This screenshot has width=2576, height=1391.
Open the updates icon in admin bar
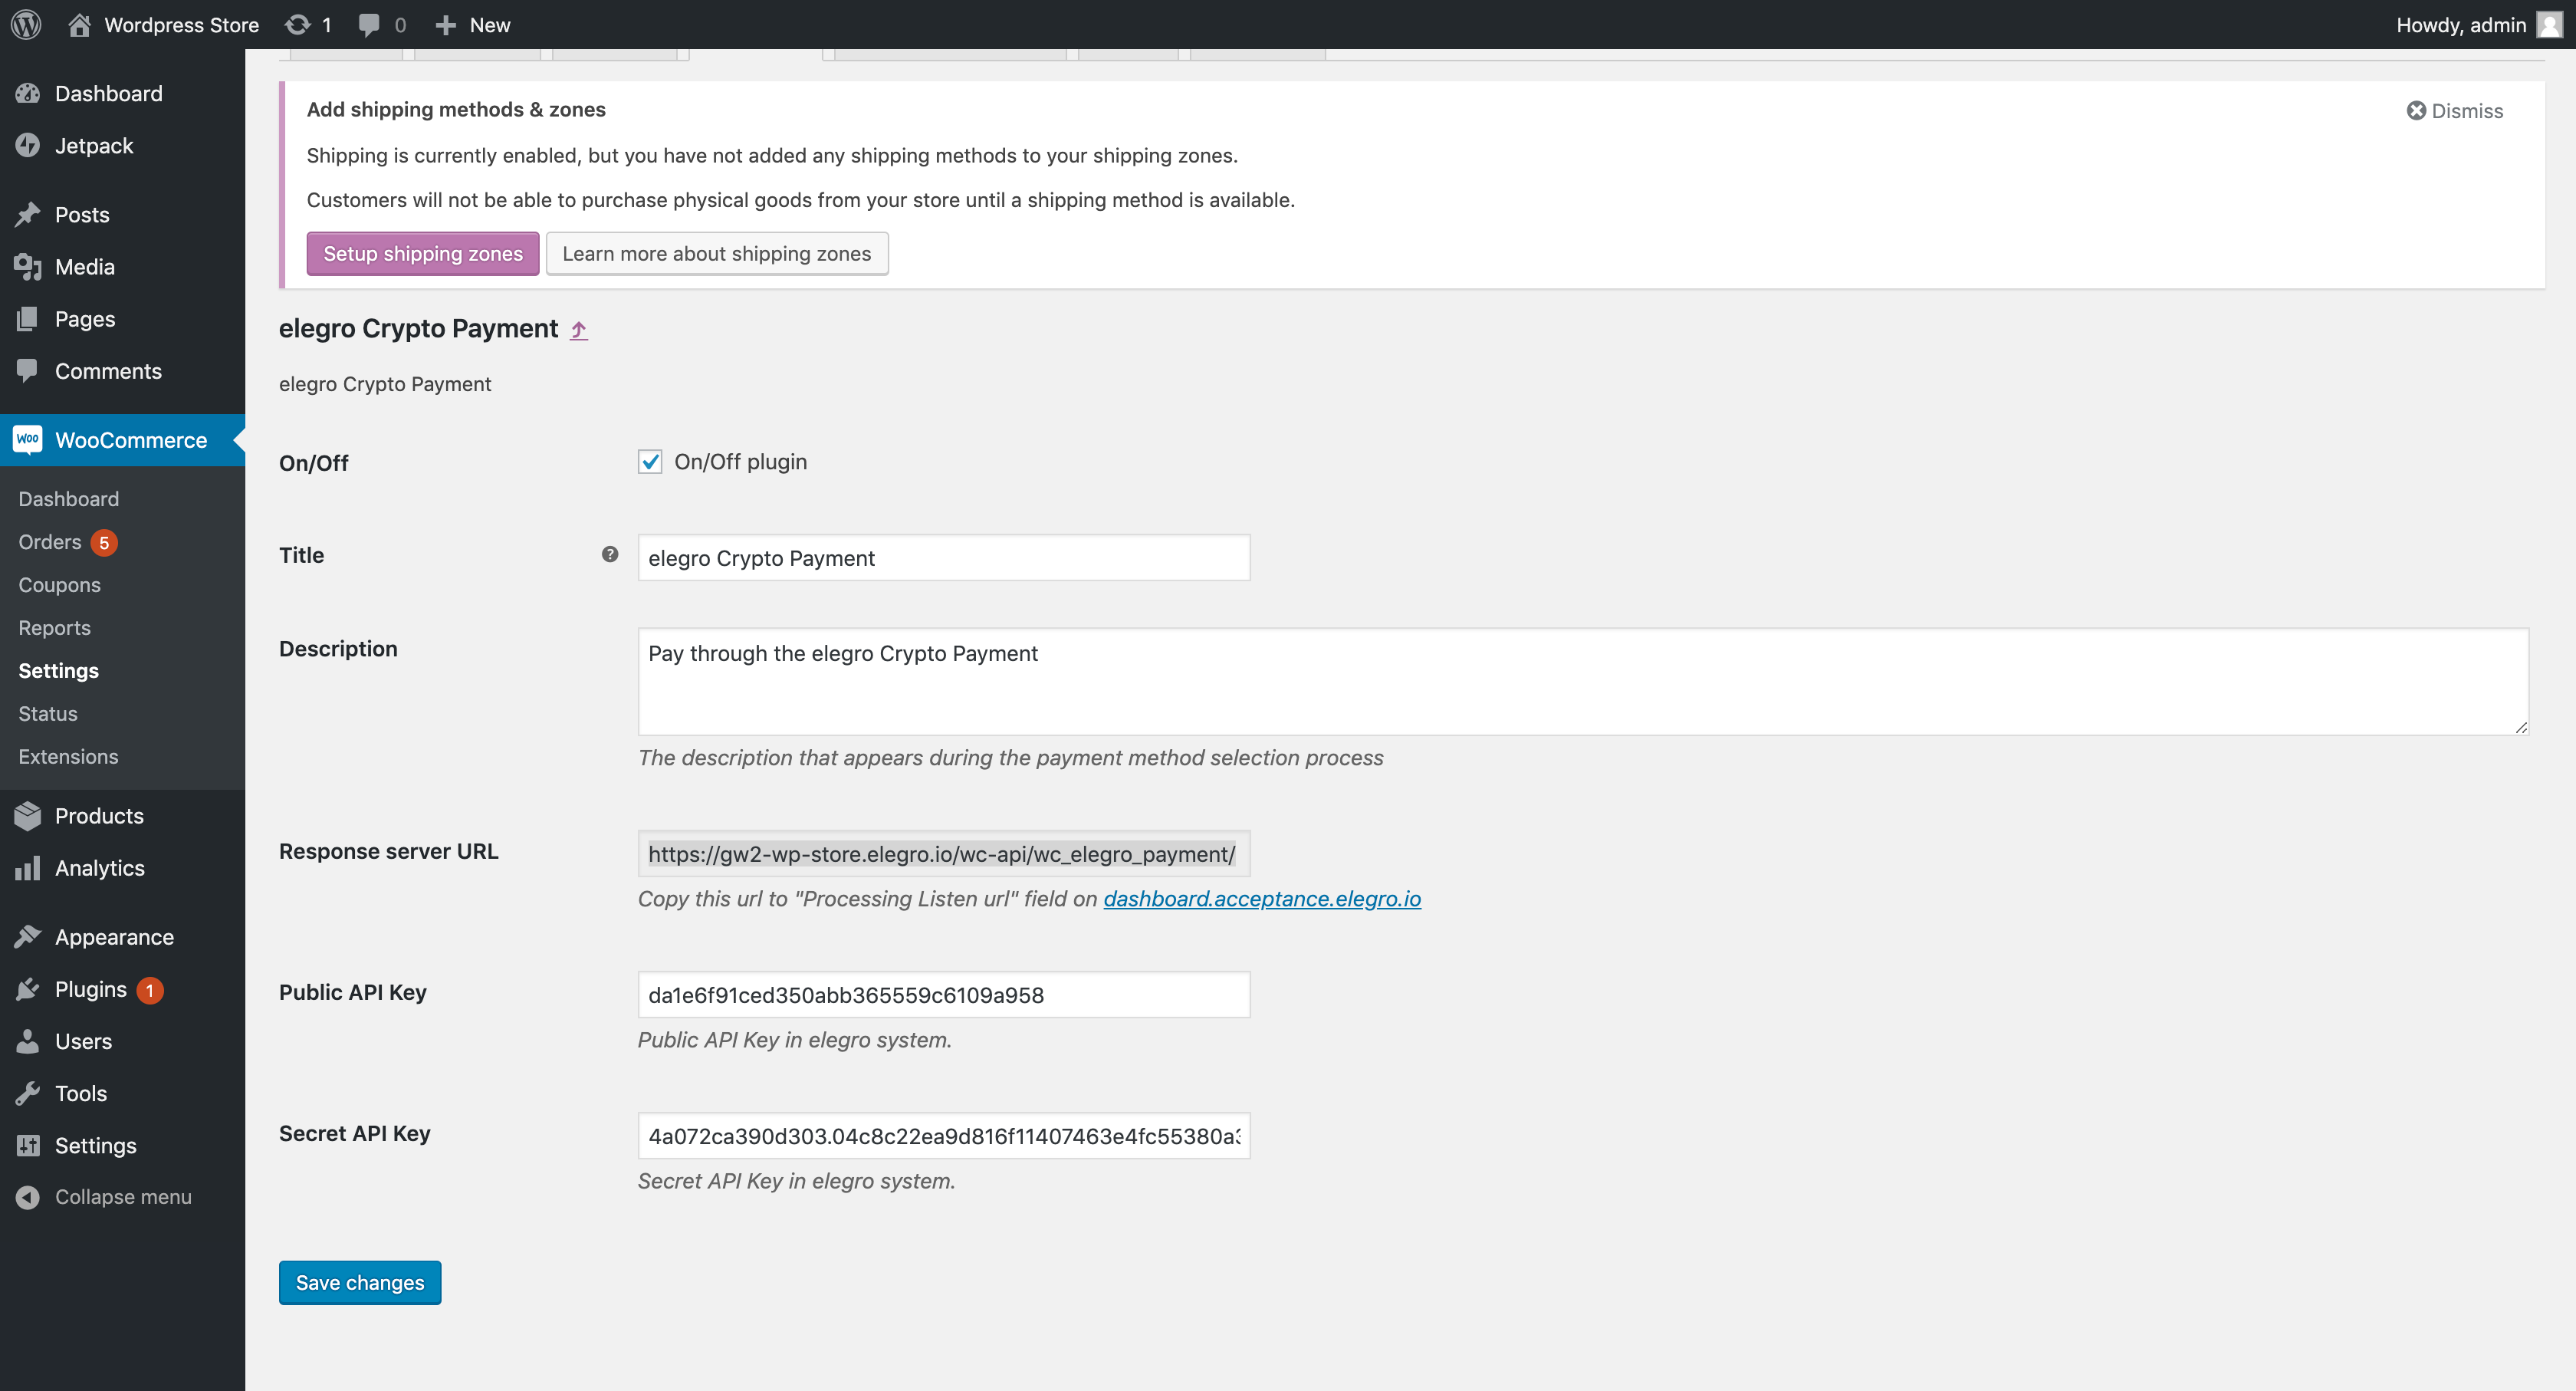click(x=298, y=24)
